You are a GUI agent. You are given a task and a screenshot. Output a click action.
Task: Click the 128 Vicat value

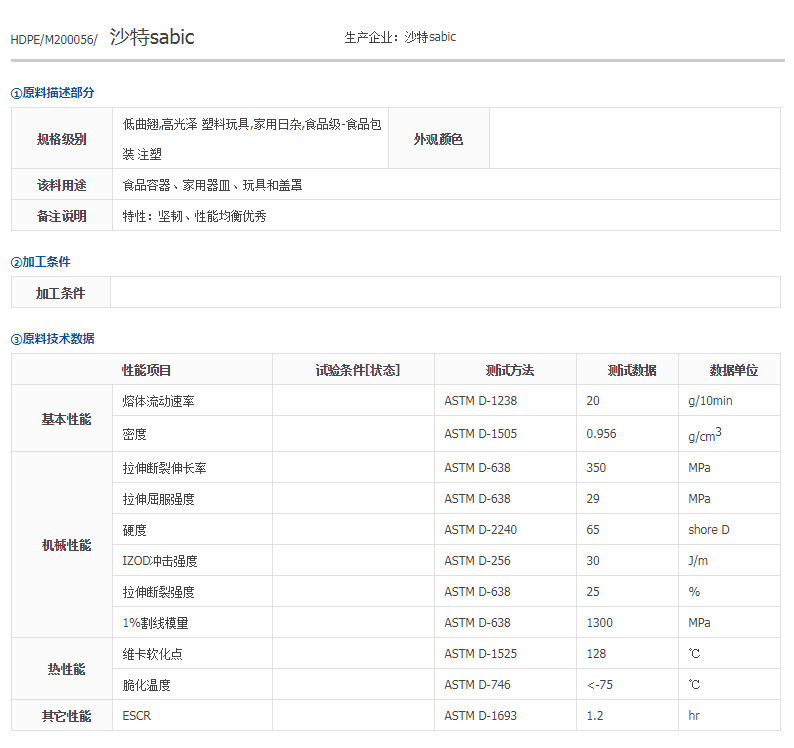point(596,654)
